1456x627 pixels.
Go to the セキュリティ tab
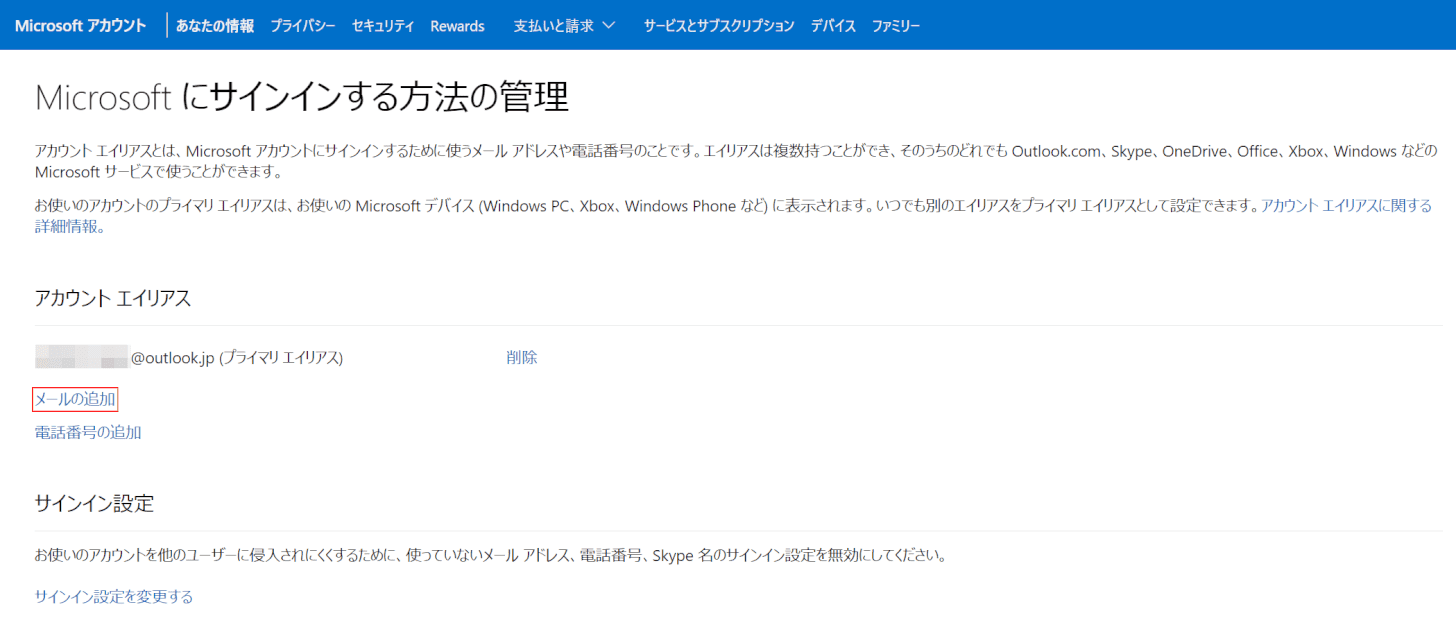coord(383,26)
